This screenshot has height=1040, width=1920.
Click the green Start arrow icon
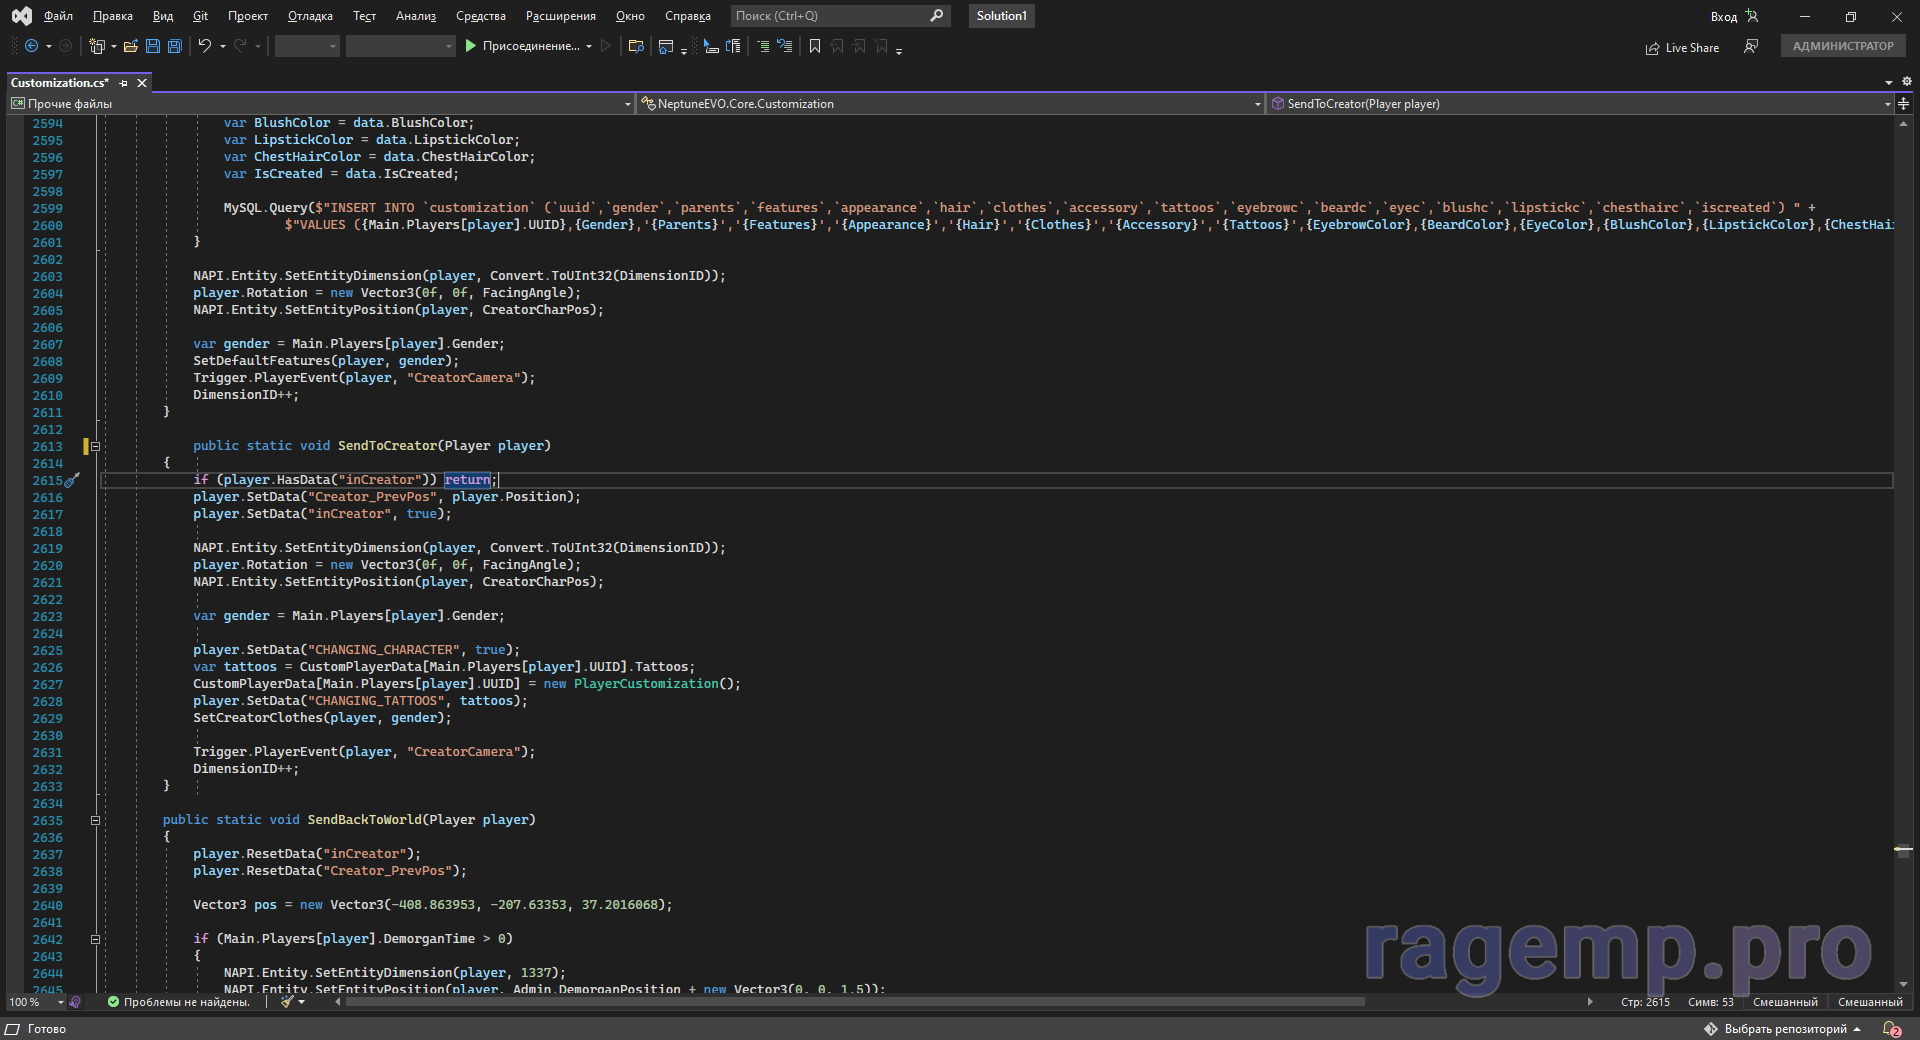(470, 46)
